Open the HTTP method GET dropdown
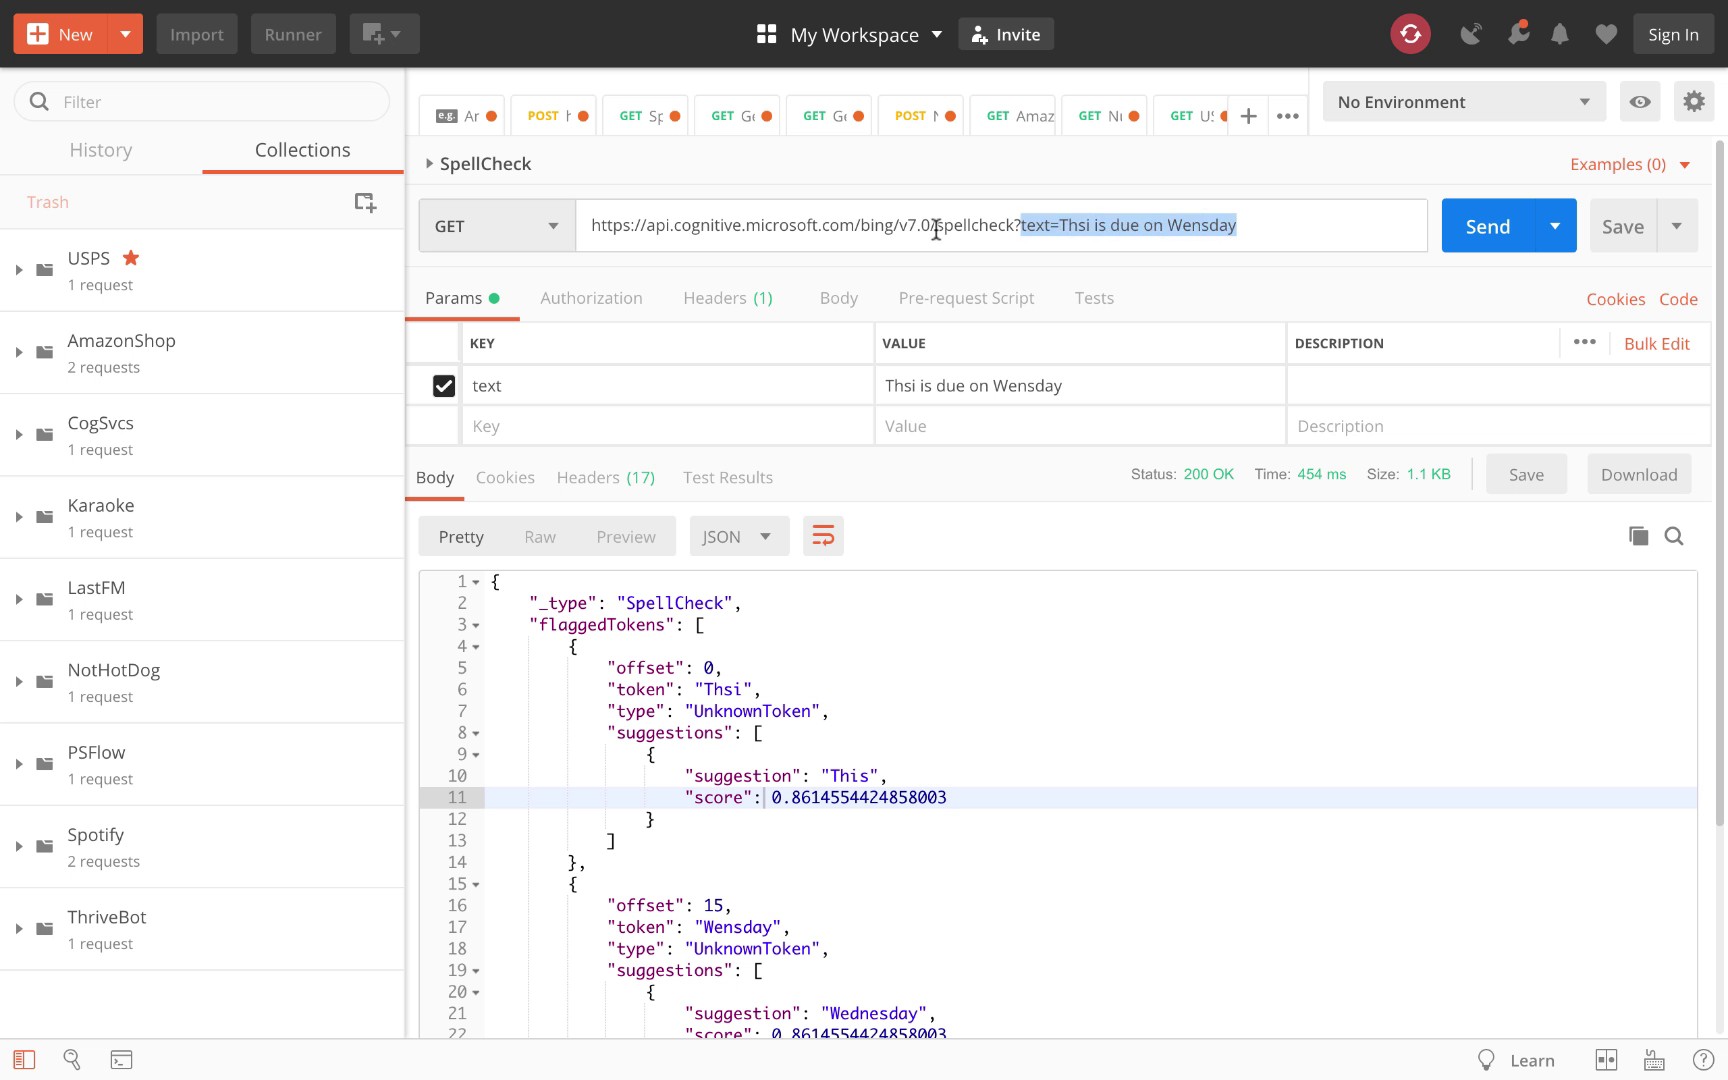This screenshot has width=1728, height=1080. [x=497, y=226]
